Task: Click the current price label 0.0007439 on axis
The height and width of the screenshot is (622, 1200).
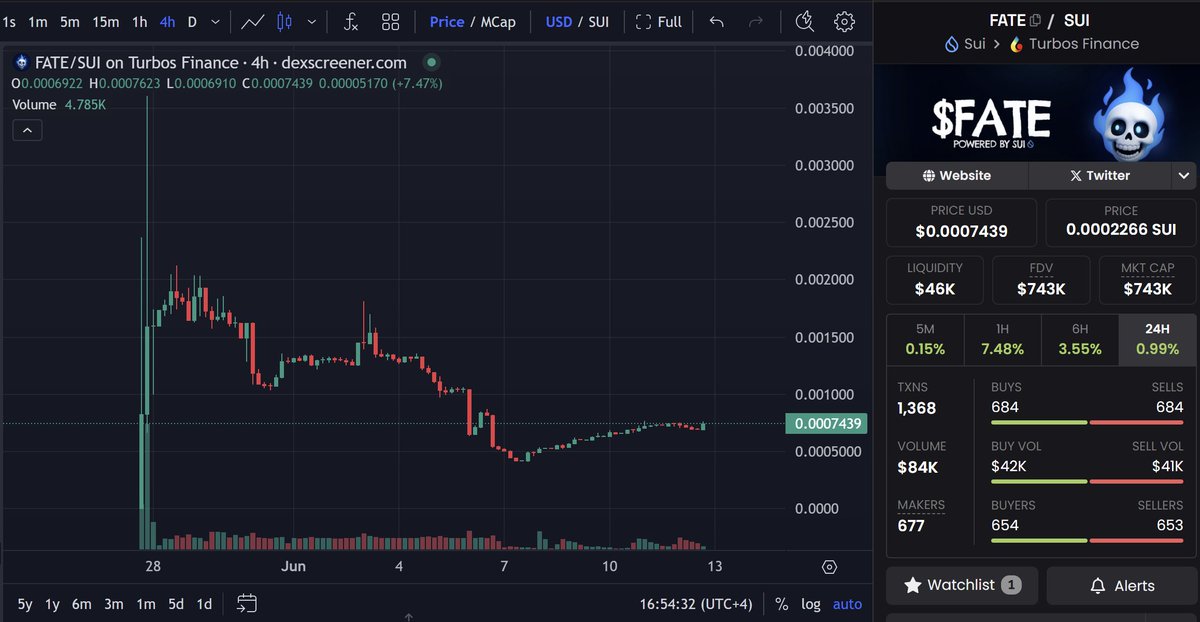Action: tap(826, 424)
